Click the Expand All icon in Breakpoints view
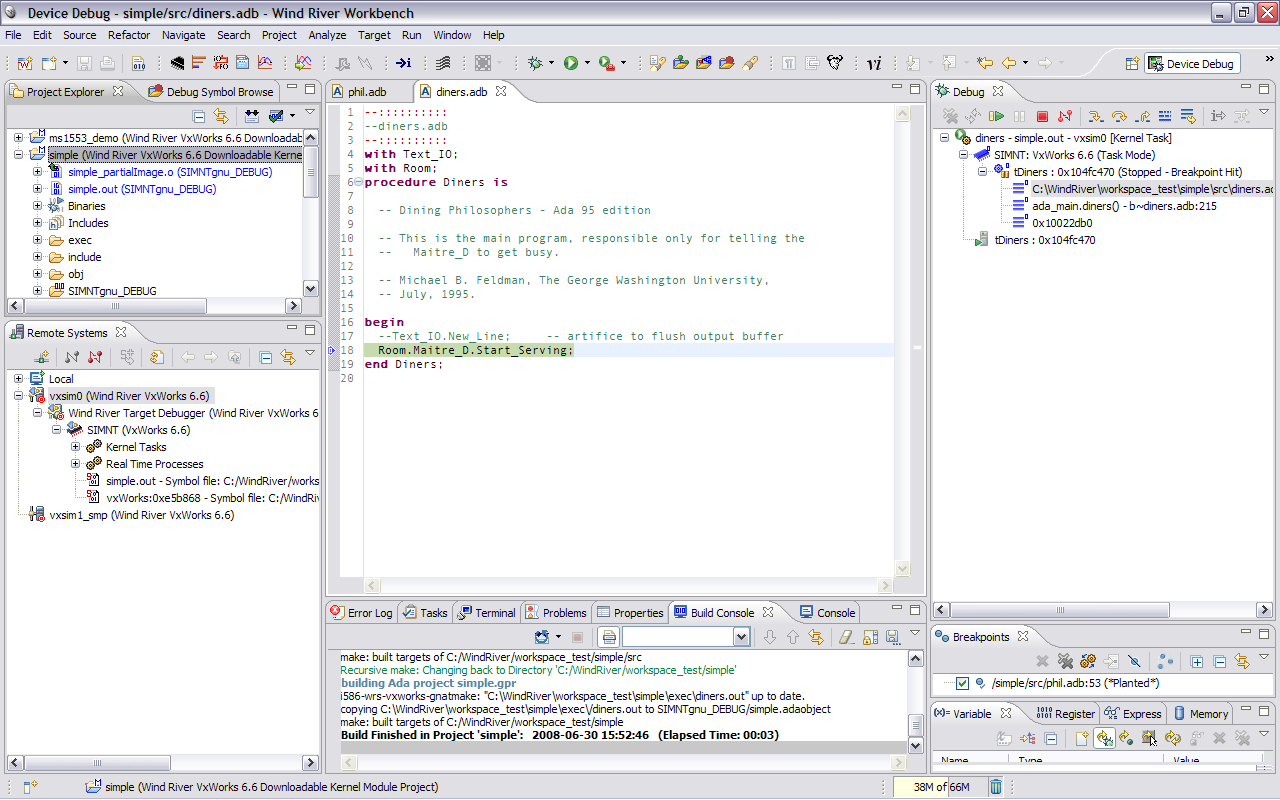 [x=1197, y=661]
